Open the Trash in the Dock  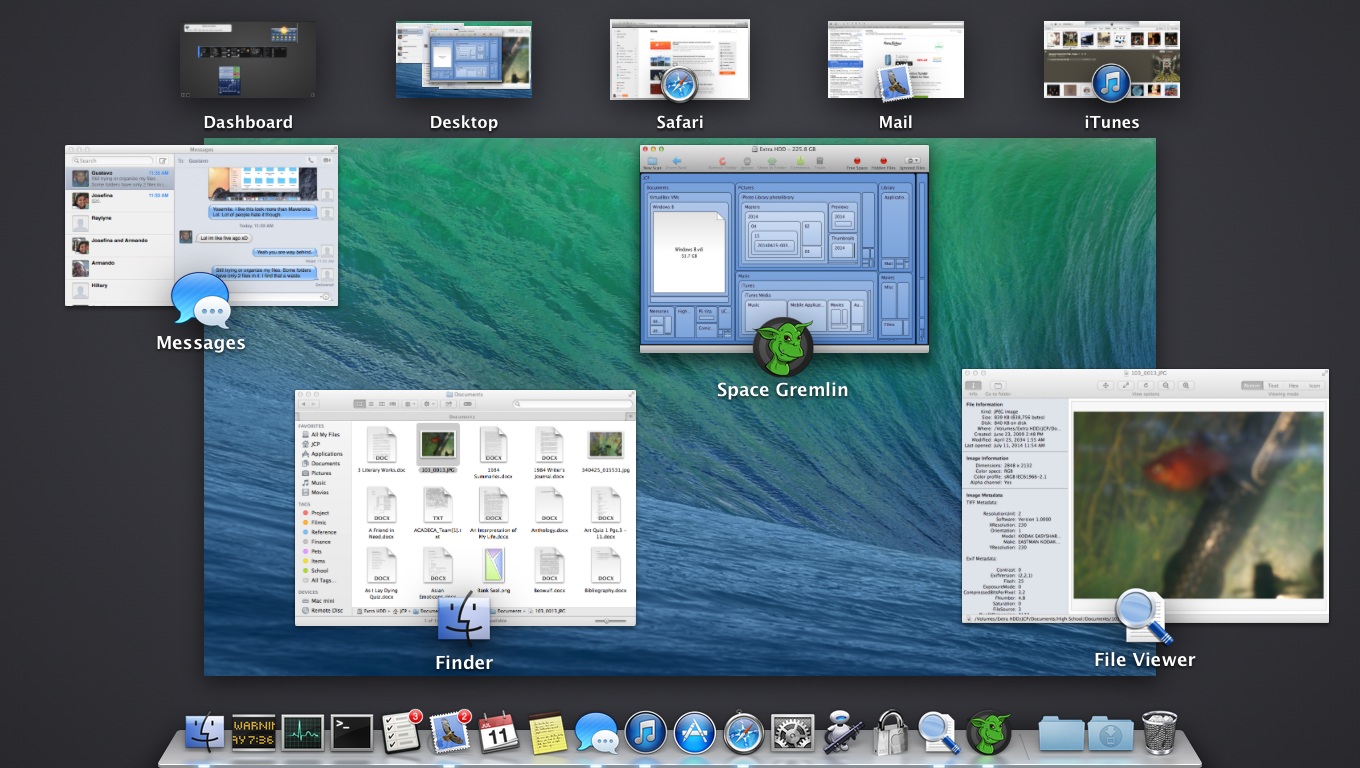click(1159, 733)
